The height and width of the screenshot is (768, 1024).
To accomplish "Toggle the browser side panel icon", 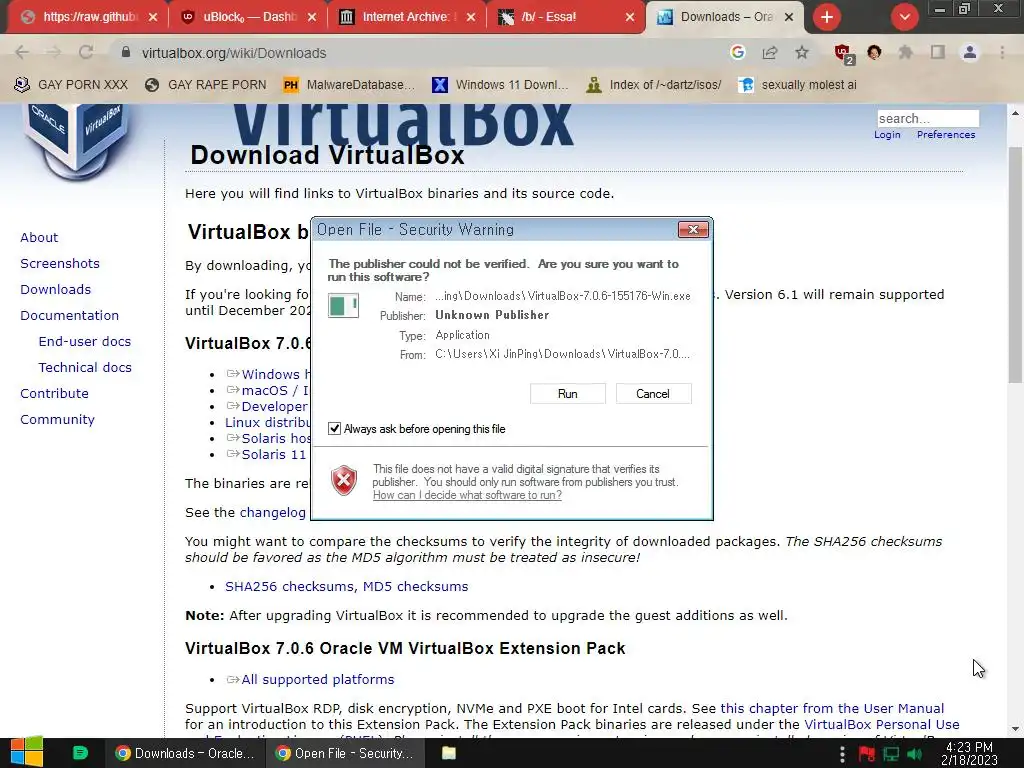I will pos(938,53).
